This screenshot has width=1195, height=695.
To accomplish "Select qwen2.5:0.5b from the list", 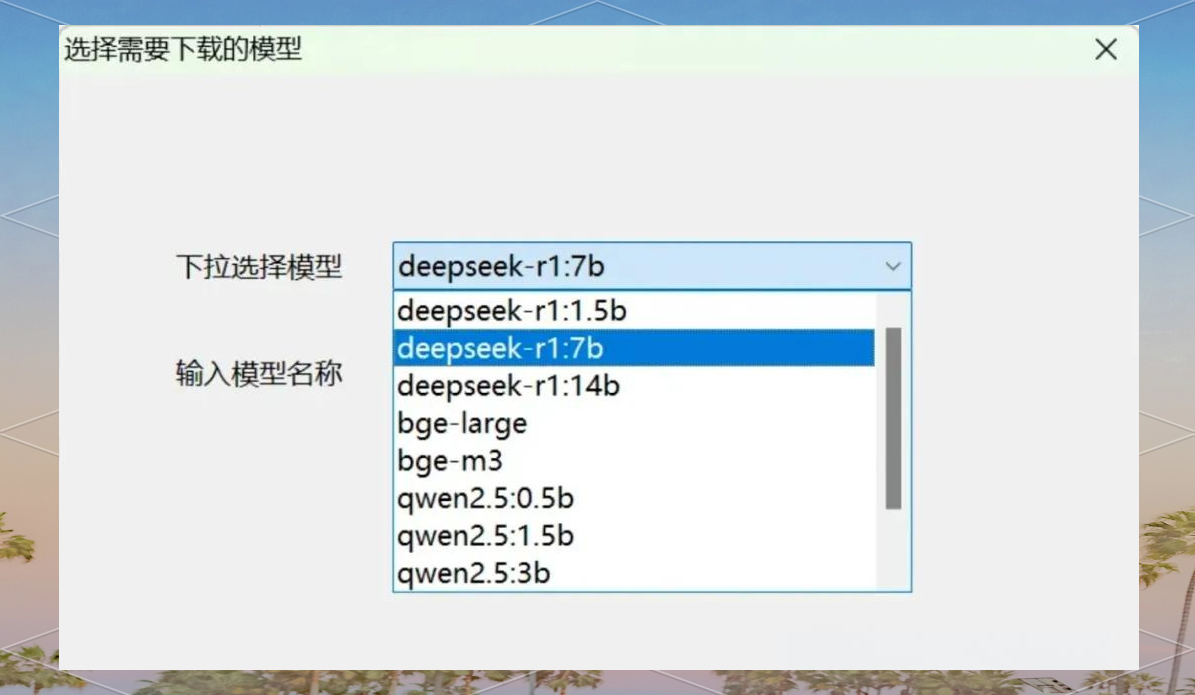I will (x=634, y=498).
